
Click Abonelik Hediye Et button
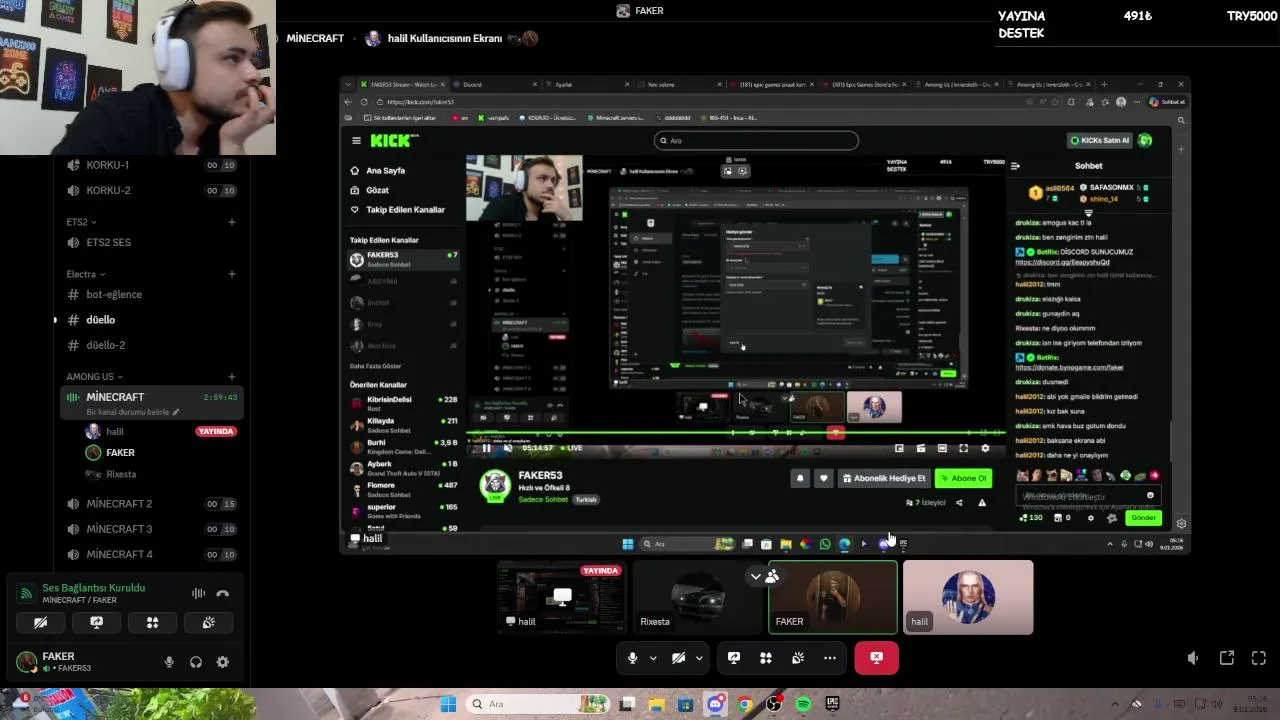[884, 478]
